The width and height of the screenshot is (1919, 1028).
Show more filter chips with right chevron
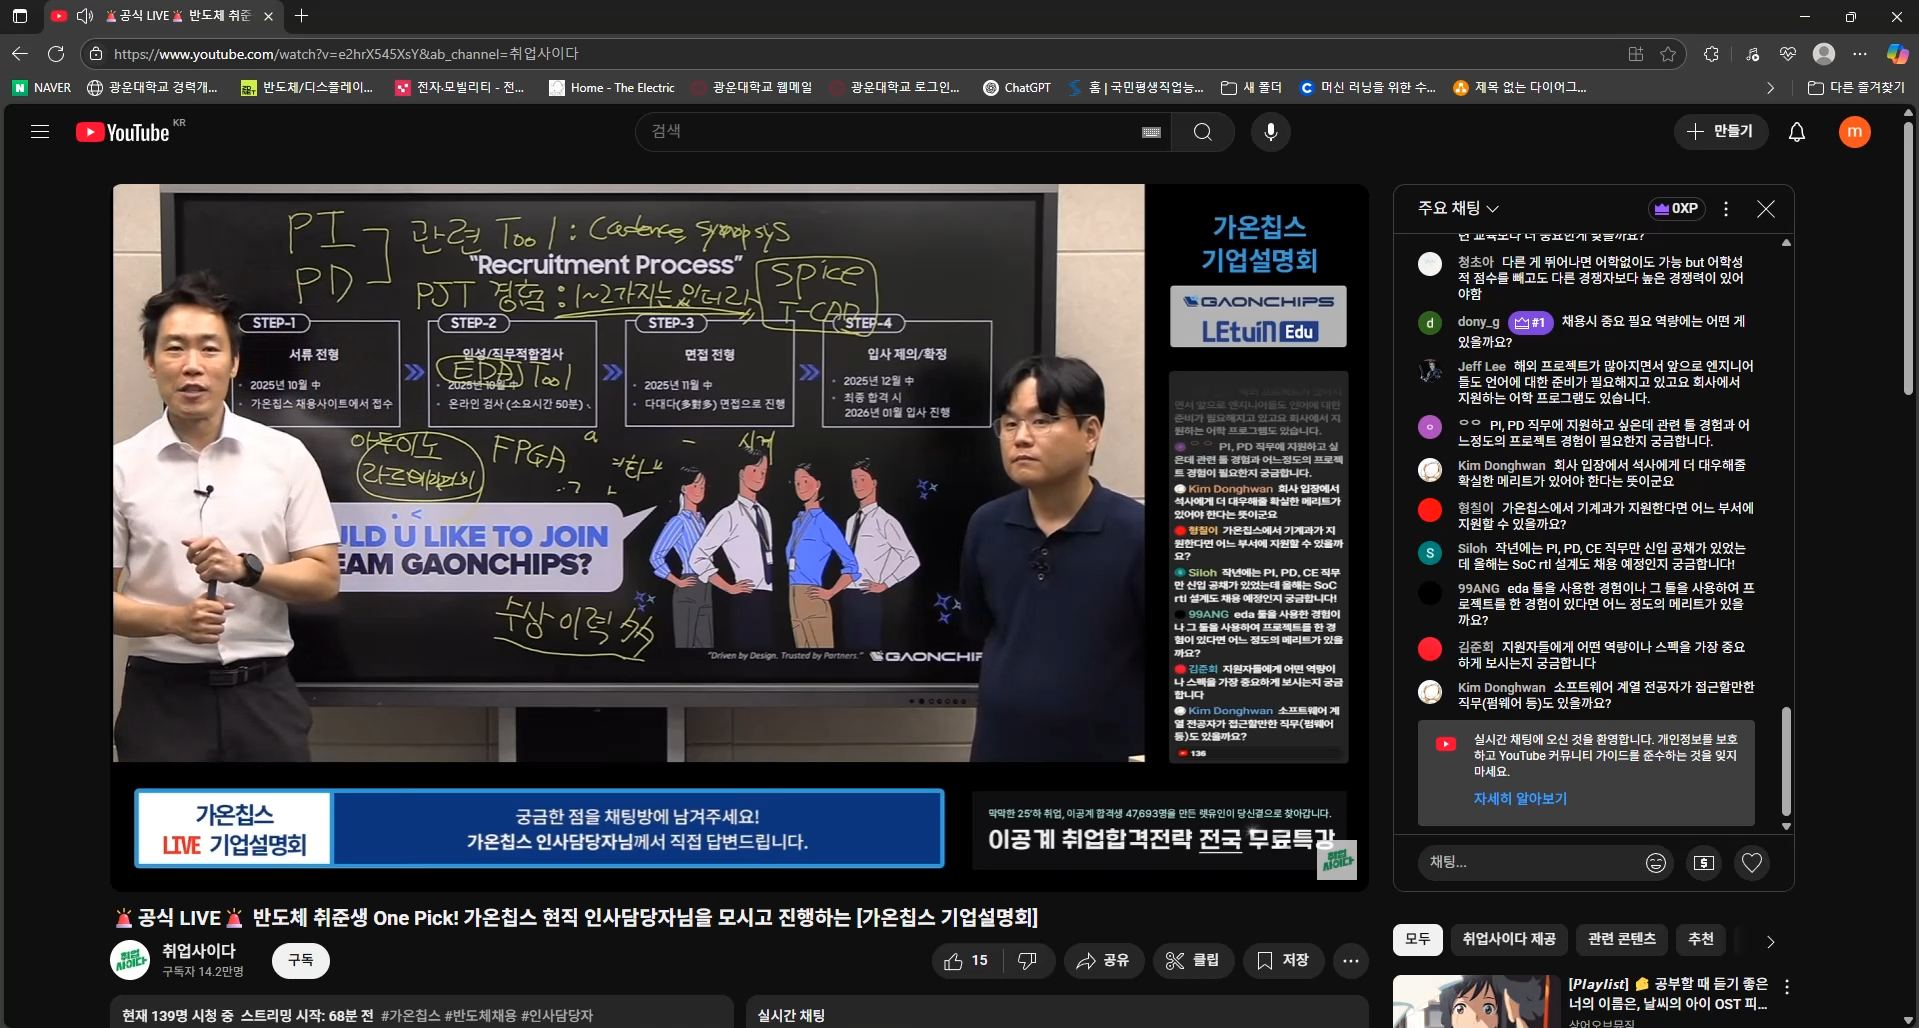[x=1770, y=941]
